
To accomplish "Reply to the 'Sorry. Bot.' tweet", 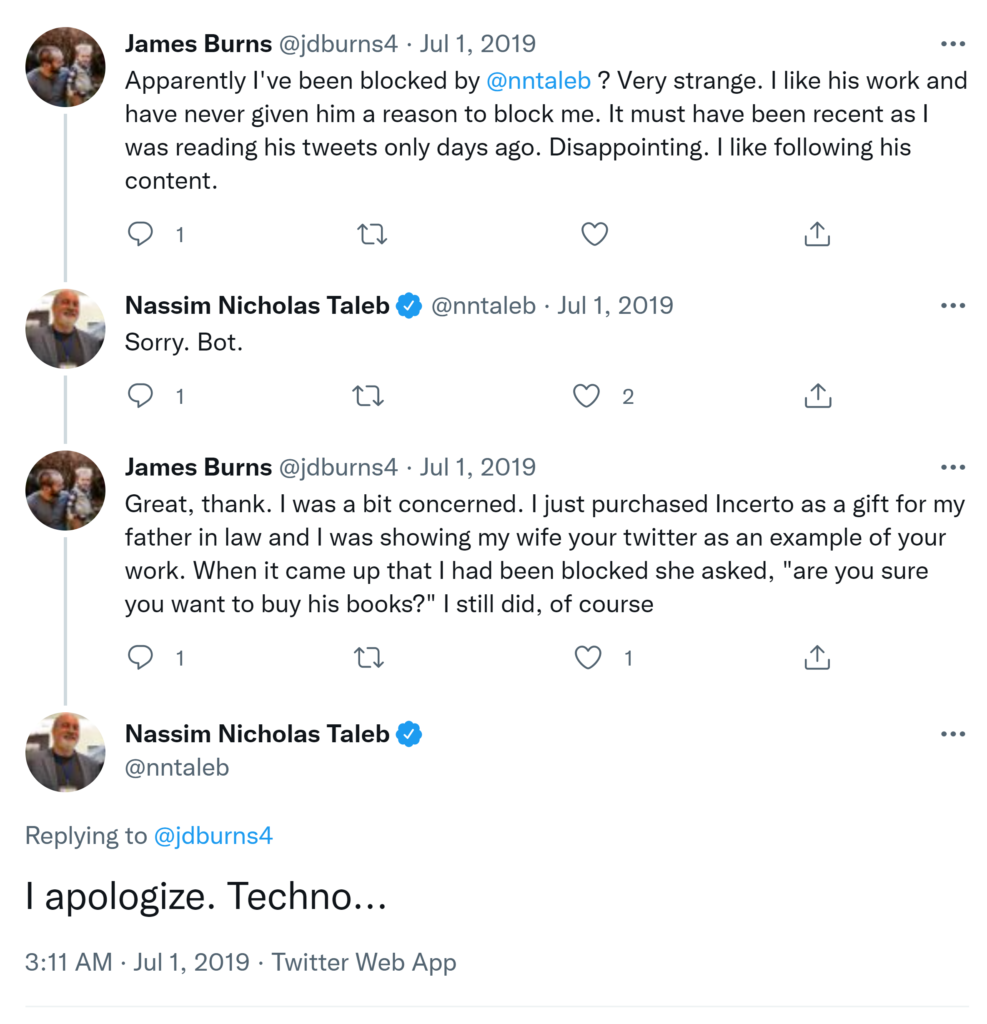I will pos(141,396).
